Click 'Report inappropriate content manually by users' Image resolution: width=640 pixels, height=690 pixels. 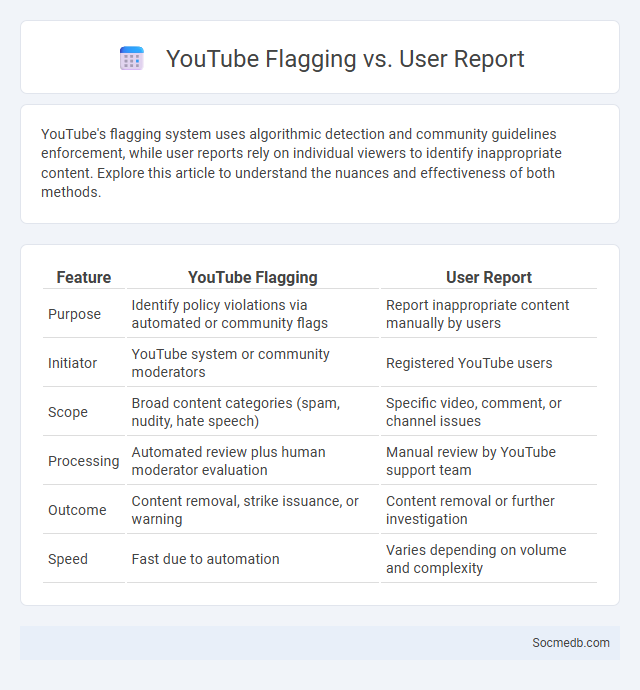point(478,314)
